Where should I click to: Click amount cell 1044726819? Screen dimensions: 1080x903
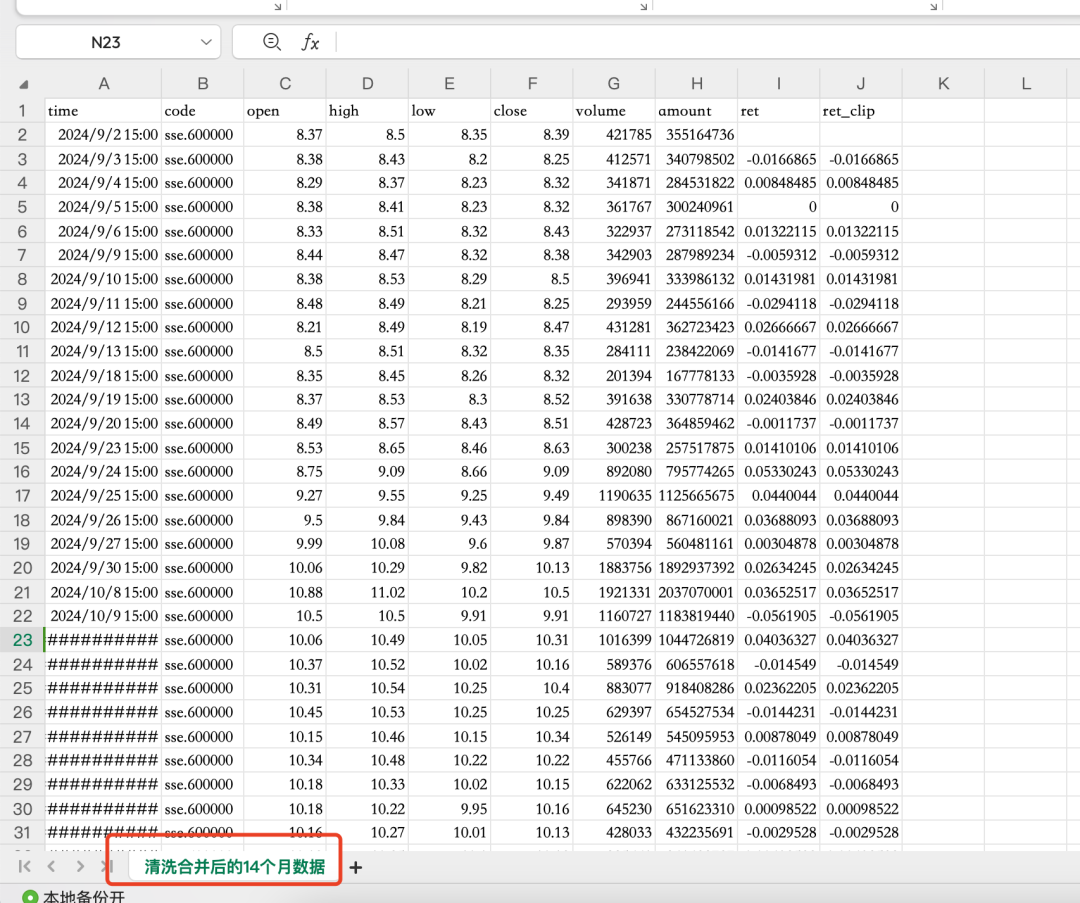(696, 640)
